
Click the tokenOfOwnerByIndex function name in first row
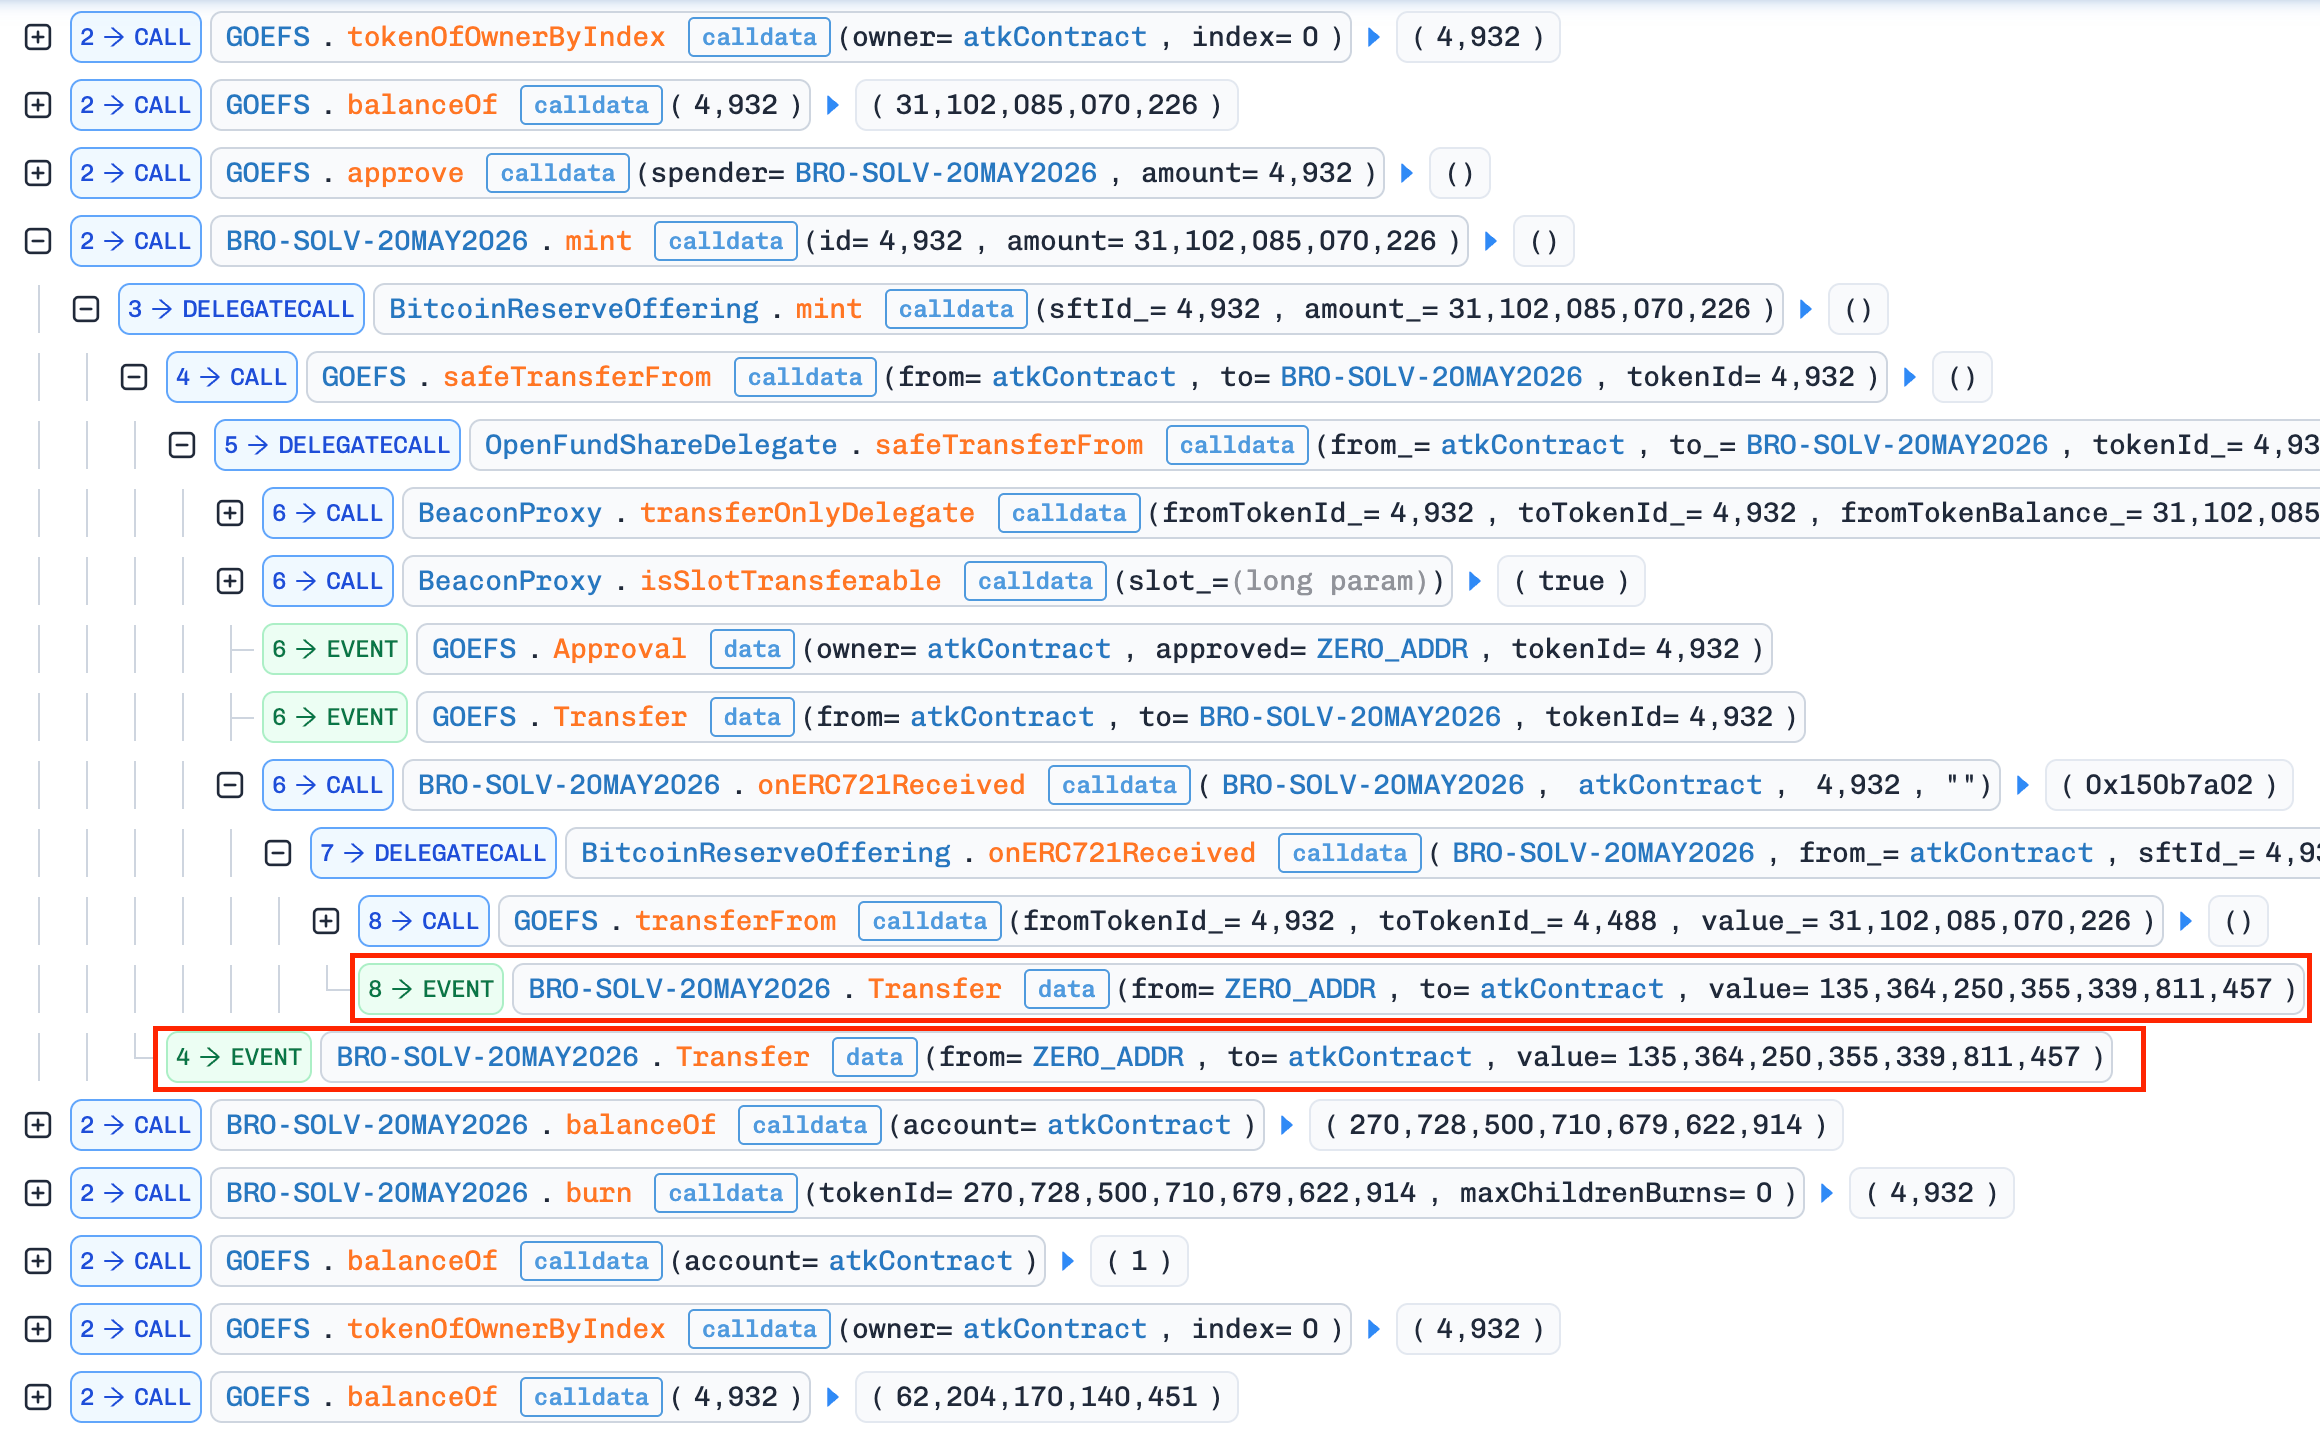pyautogui.click(x=505, y=37)
